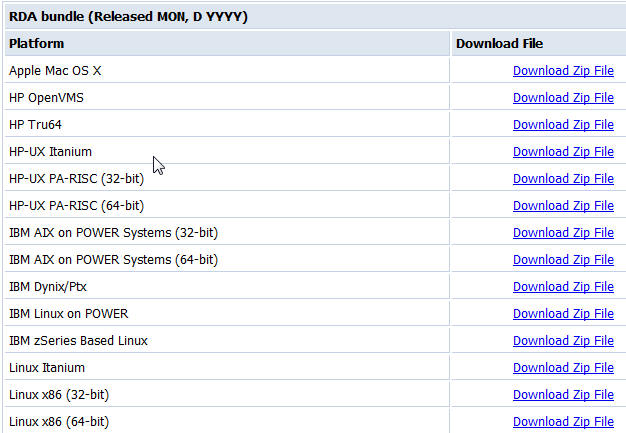Select the HP-UX Itanium platform text
Image resolution: width=626 pixels, height=433 pixels.
(50, 152)
